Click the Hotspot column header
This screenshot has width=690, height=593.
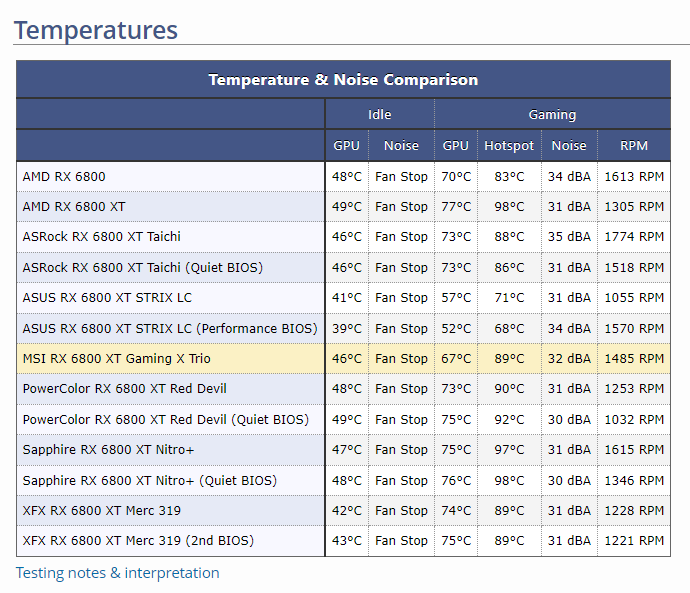click(509, 145)
